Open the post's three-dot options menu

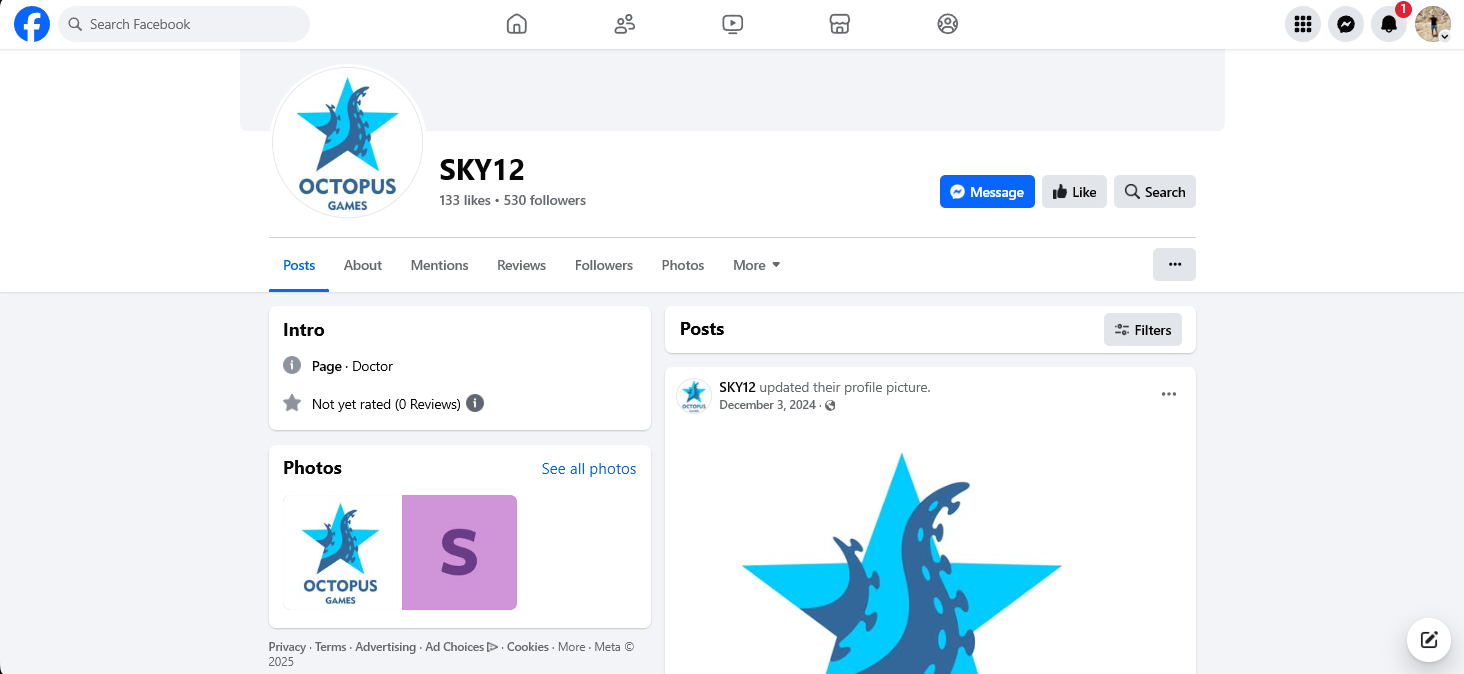1169,394
